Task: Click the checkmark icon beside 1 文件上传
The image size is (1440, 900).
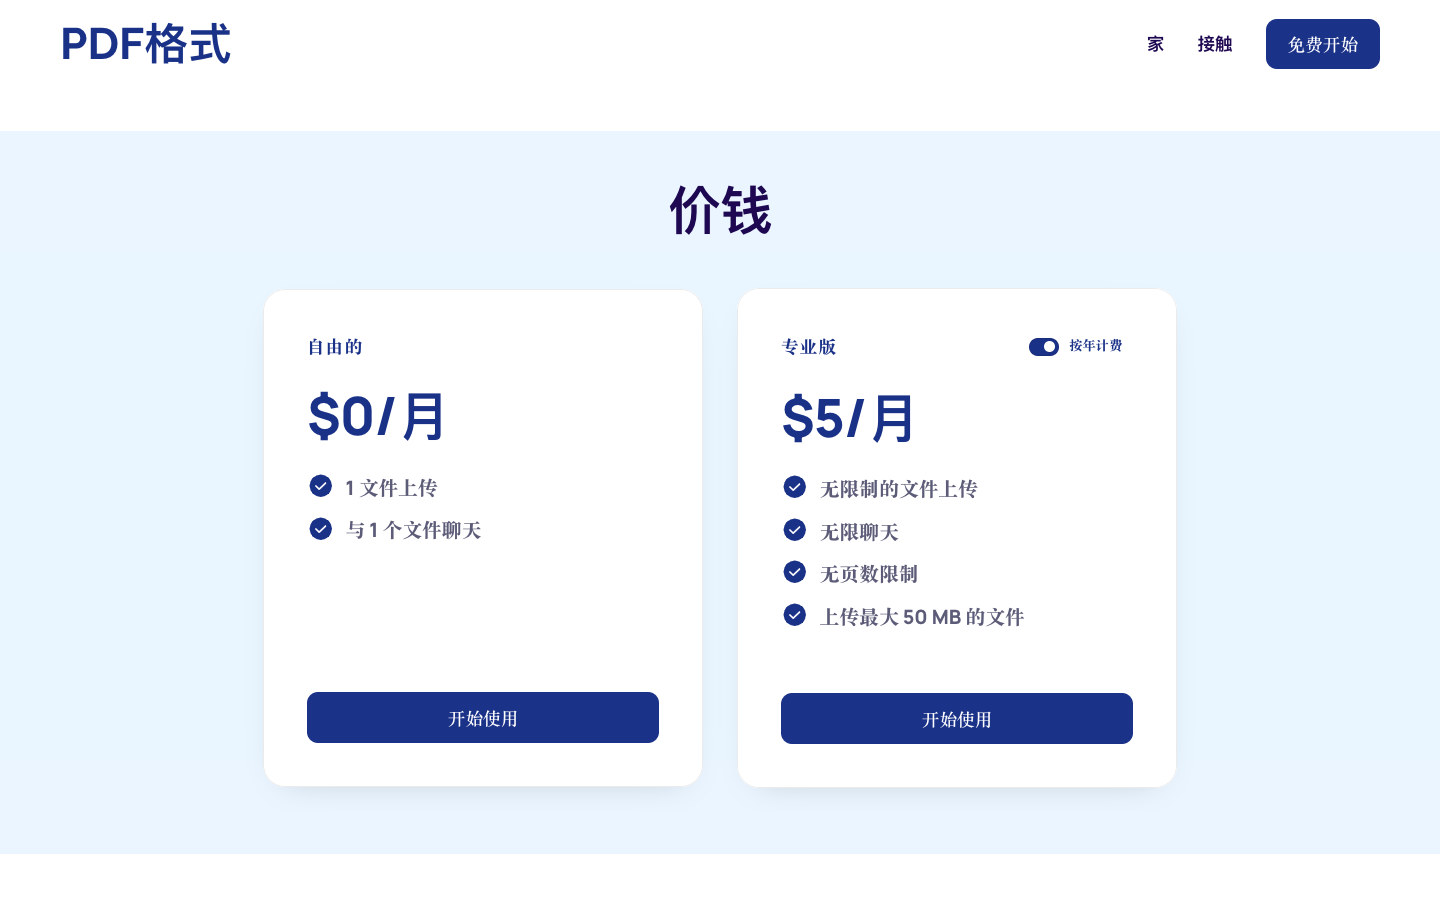Action: tap(320, 486)
